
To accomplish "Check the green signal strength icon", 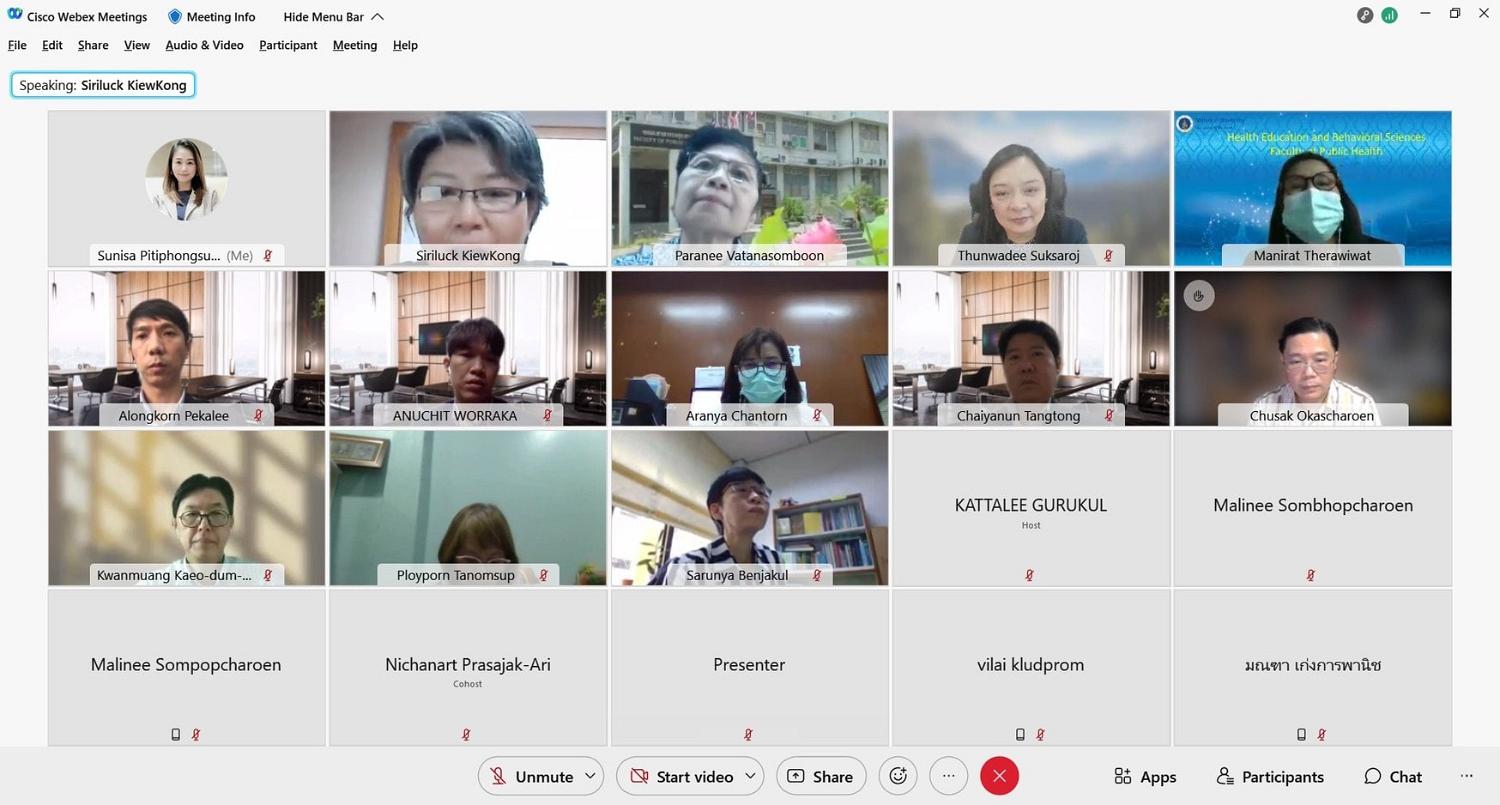I will click(x=1390, y=15).
